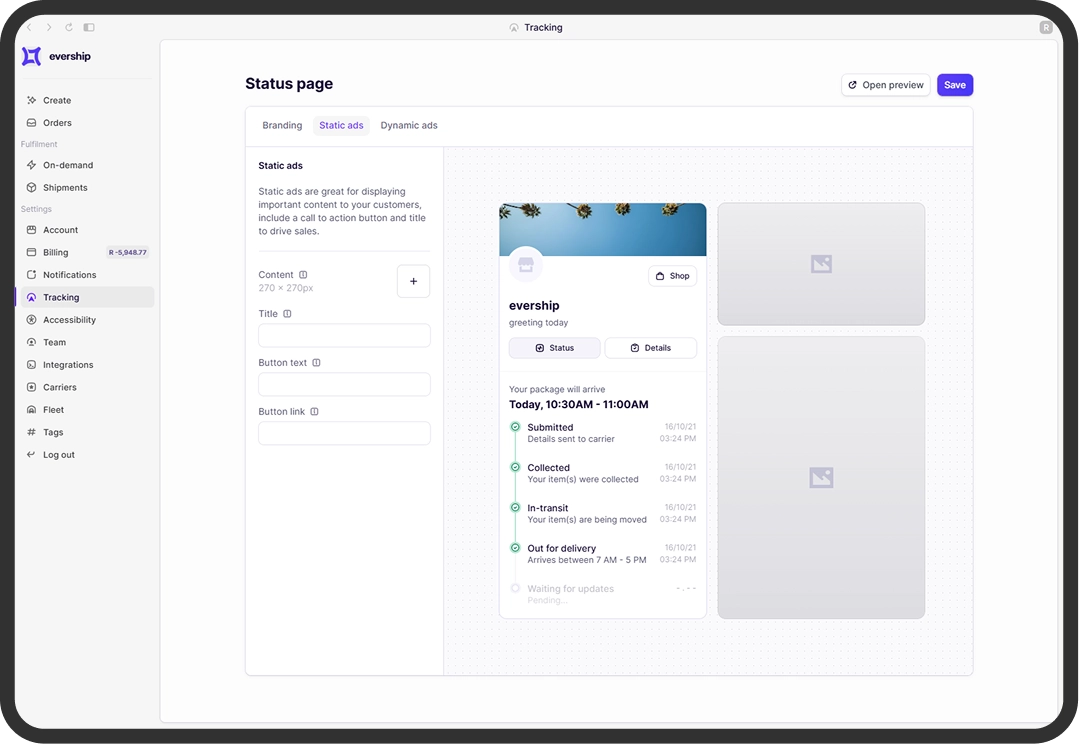The image size is (1079, 744).
Task: Click the Open preview button
Action: coord(885,85)
